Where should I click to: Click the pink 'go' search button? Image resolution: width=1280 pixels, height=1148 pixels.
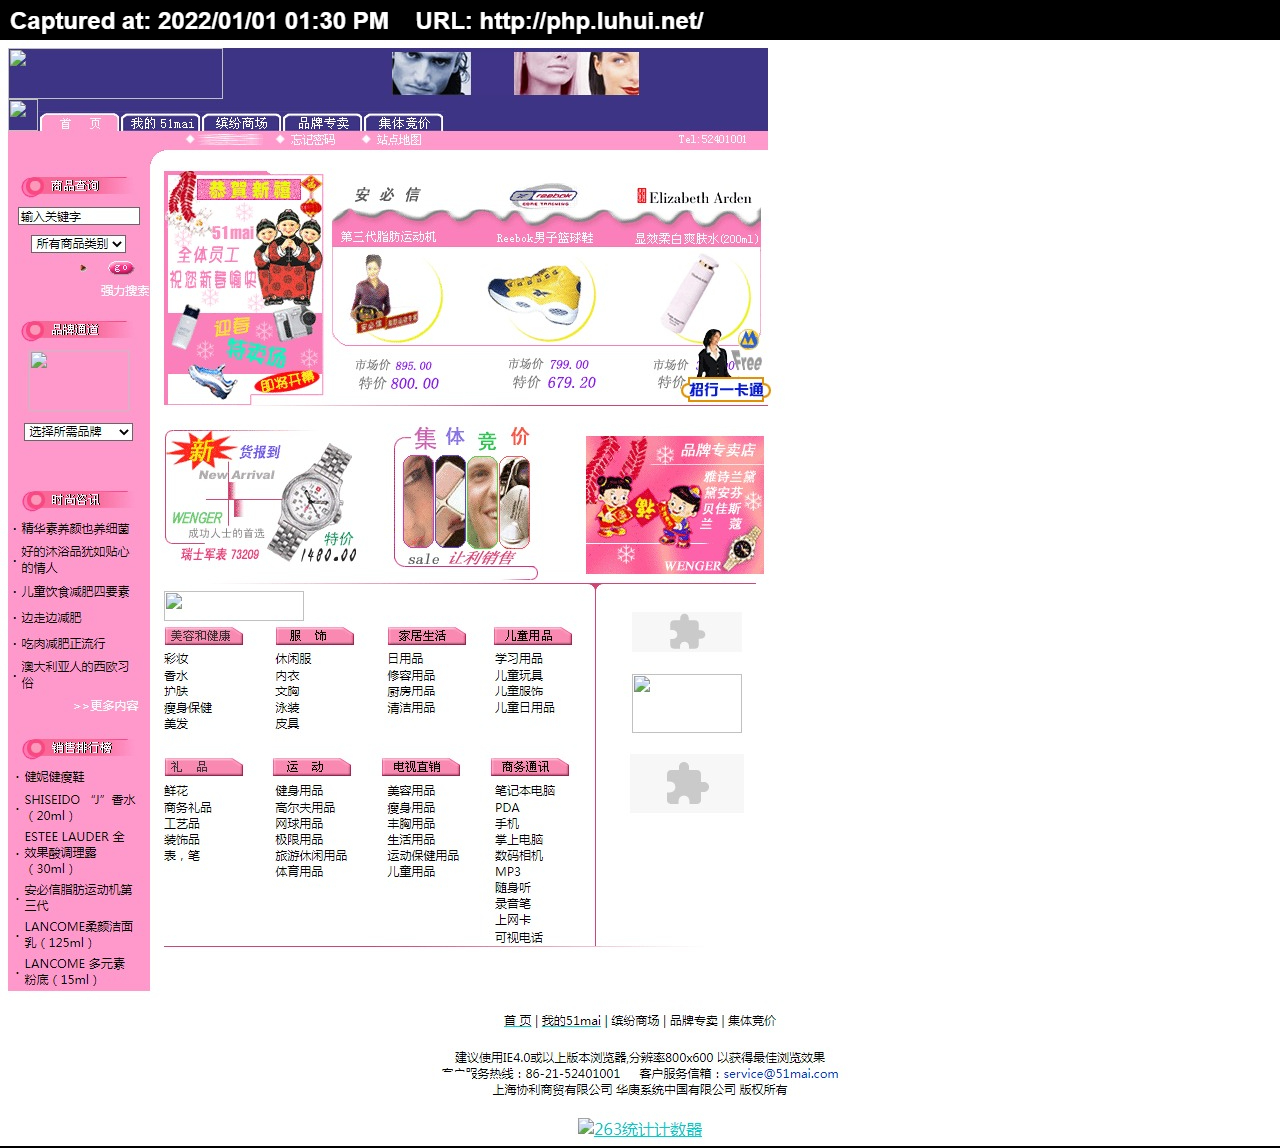click(x=121, y=268)
